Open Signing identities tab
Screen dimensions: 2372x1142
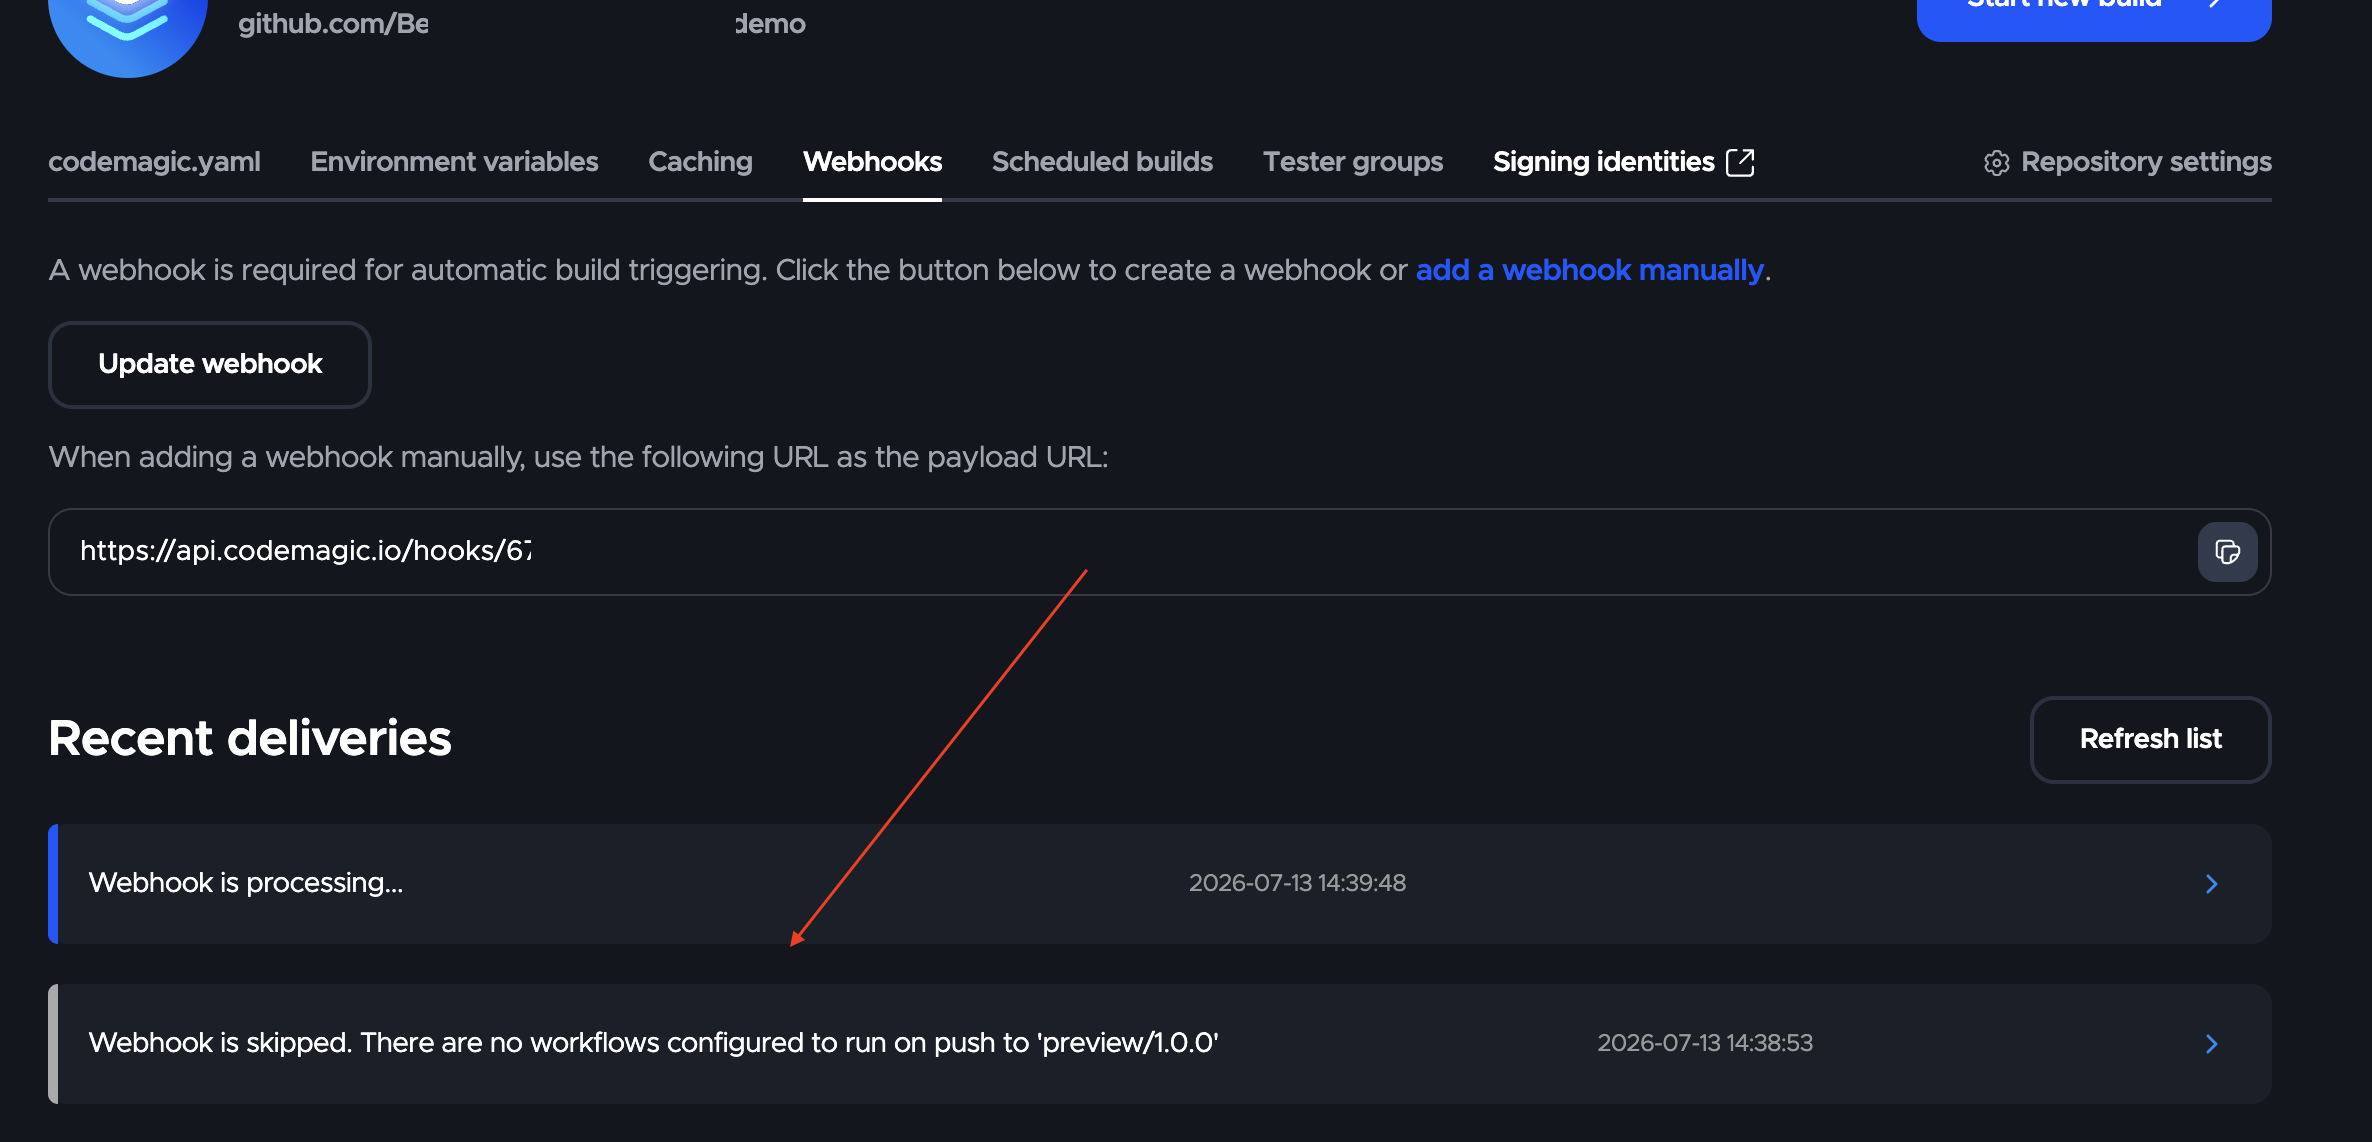(1603, 162)
